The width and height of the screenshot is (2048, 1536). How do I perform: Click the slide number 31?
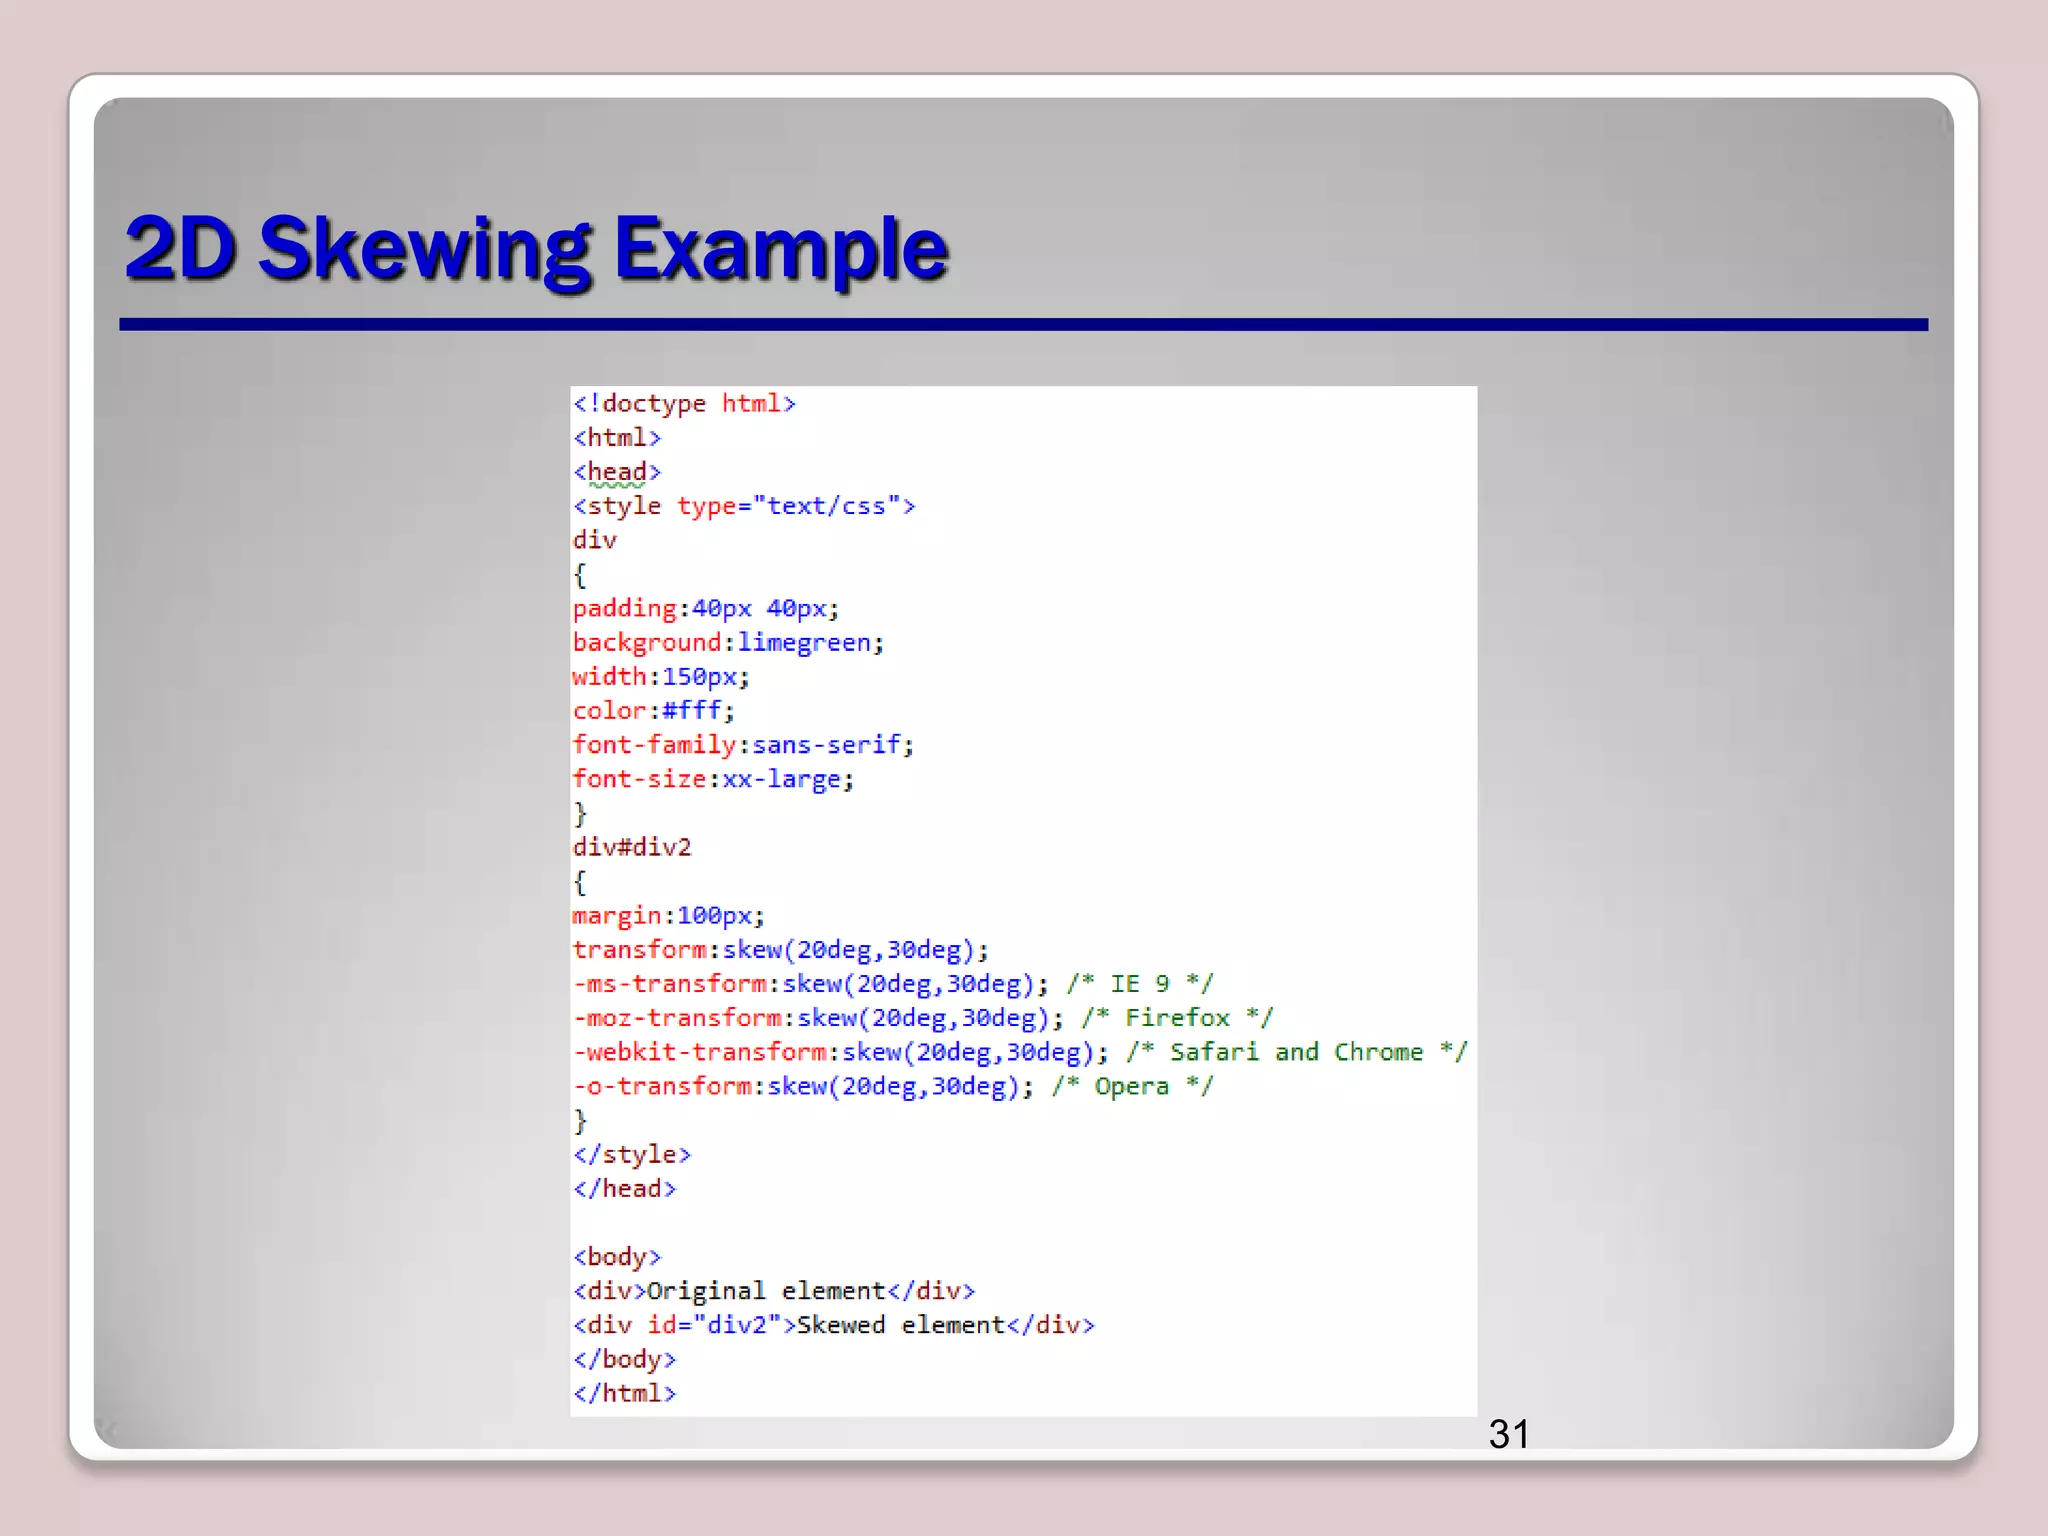coord(1508,1434)
